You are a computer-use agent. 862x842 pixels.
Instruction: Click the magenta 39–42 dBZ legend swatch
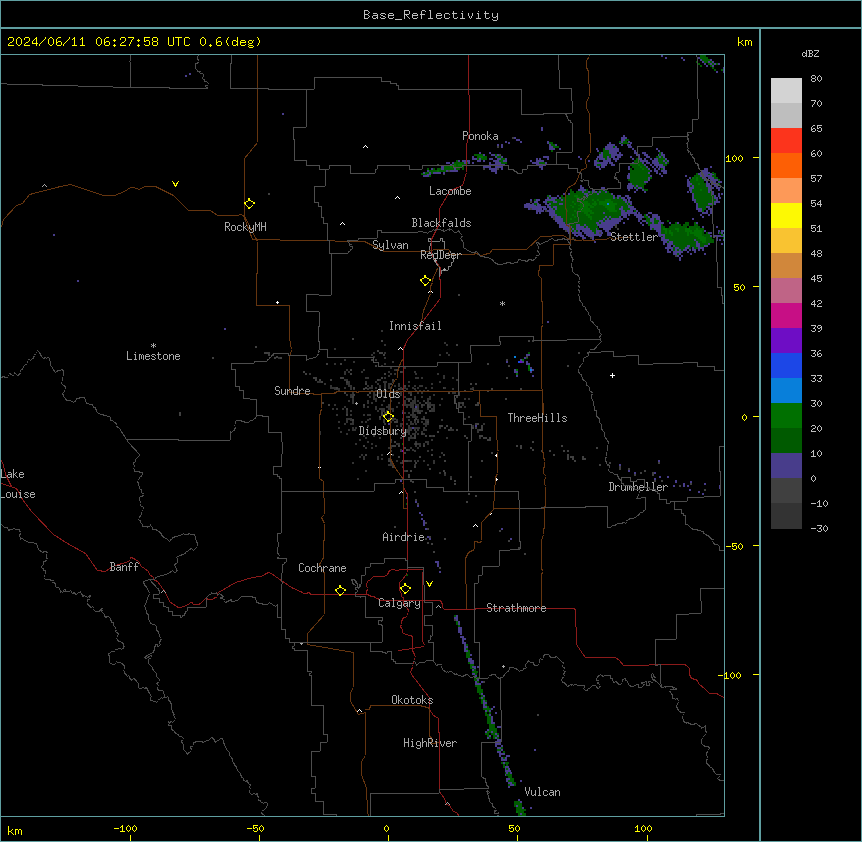(x=786, y=315)
